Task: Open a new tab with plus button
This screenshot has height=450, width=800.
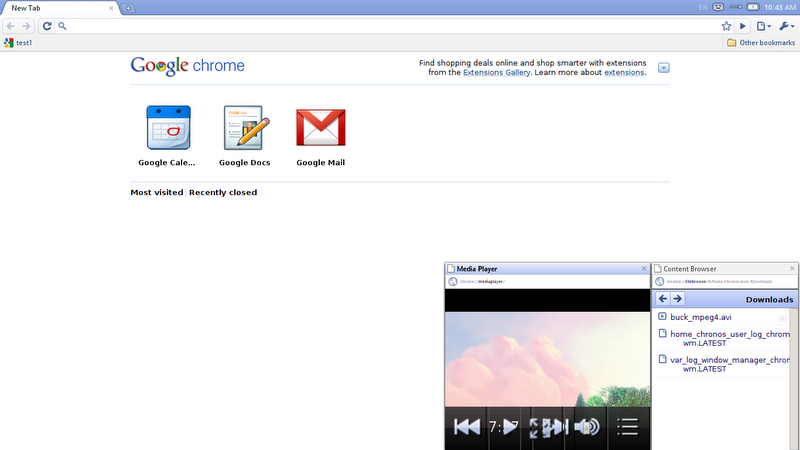Action: point(128,8)
